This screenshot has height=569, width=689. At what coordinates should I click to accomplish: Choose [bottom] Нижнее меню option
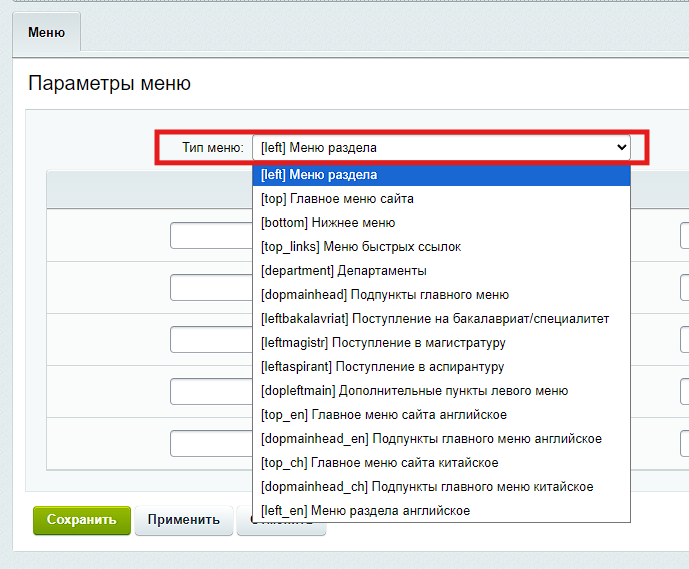[x=441, y=223]
